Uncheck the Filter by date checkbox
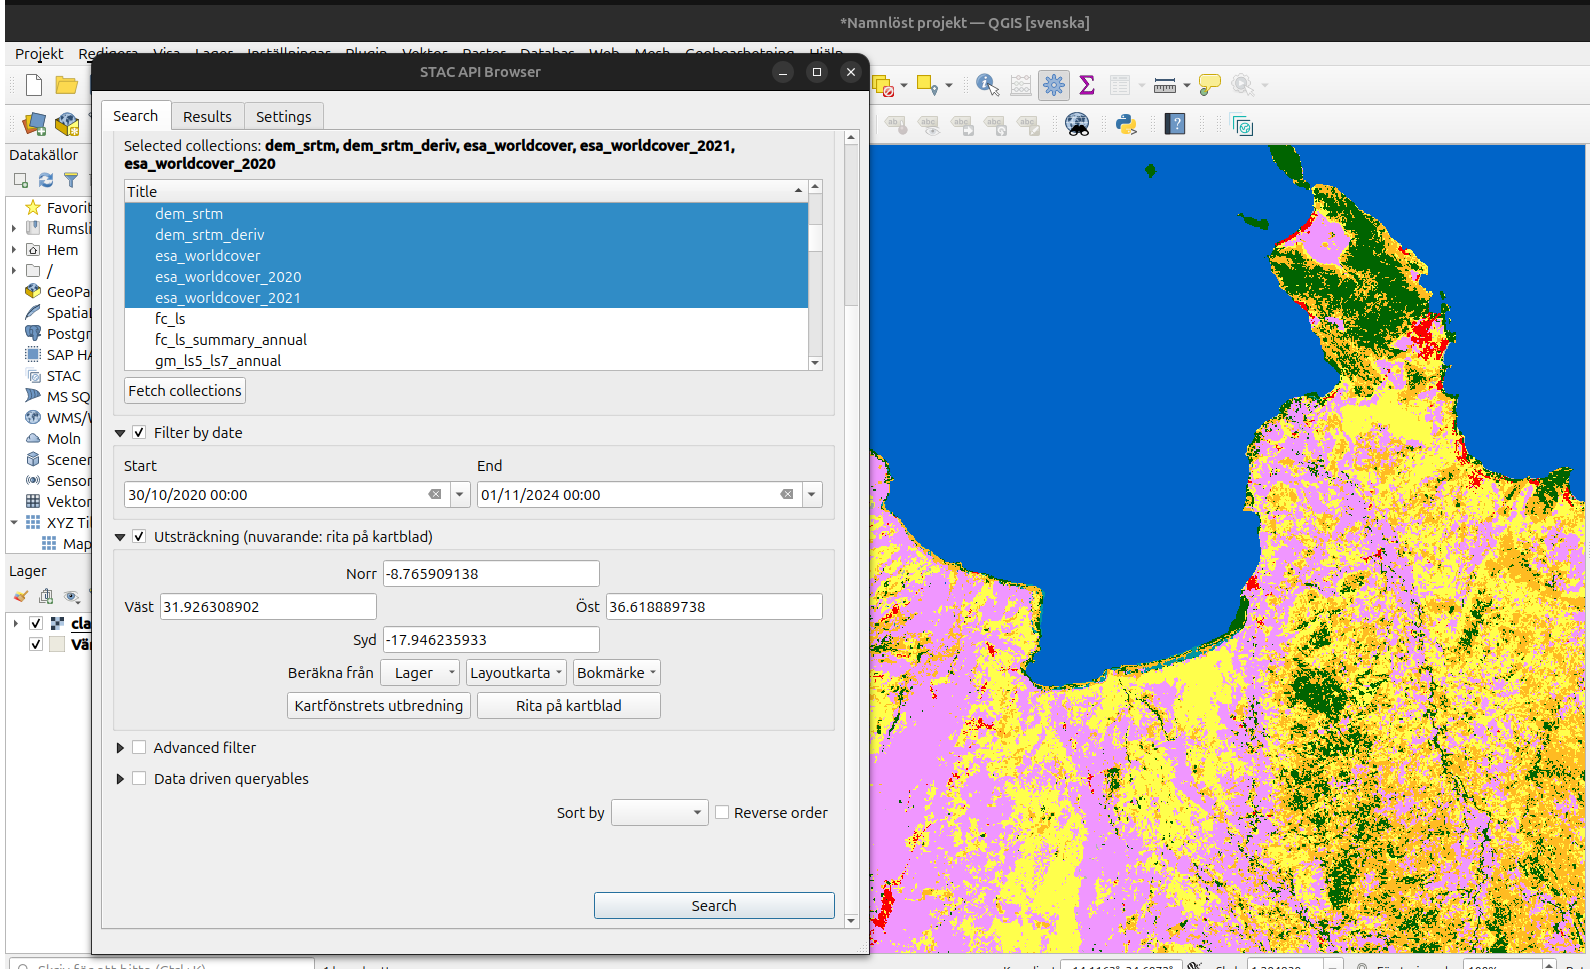 (139, 433)
